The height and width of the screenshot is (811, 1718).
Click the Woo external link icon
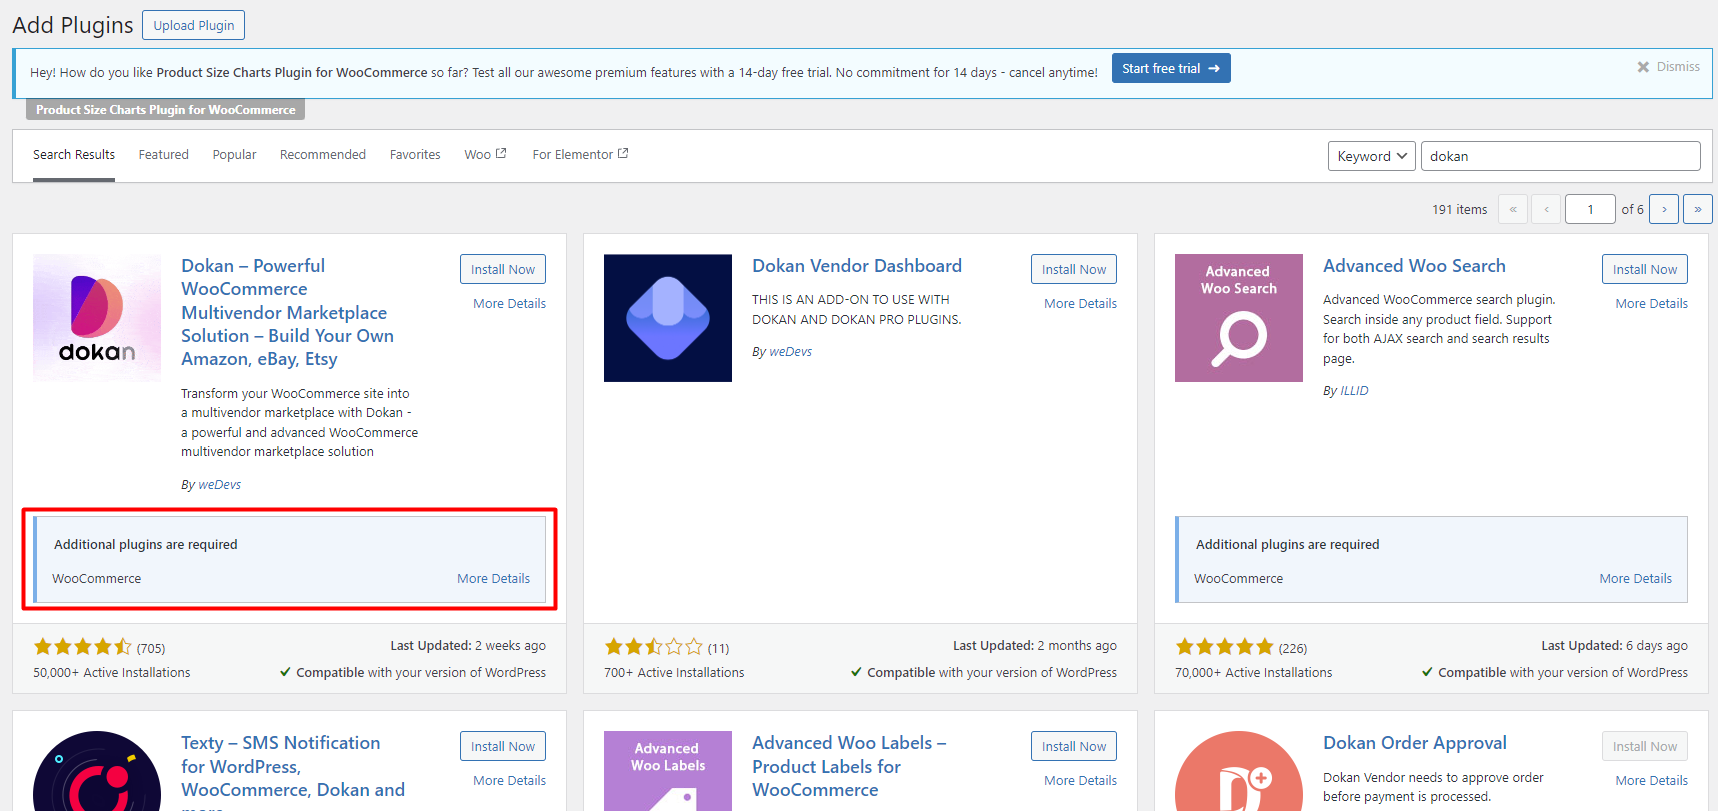pyautogui.click(x=501, y=153)
